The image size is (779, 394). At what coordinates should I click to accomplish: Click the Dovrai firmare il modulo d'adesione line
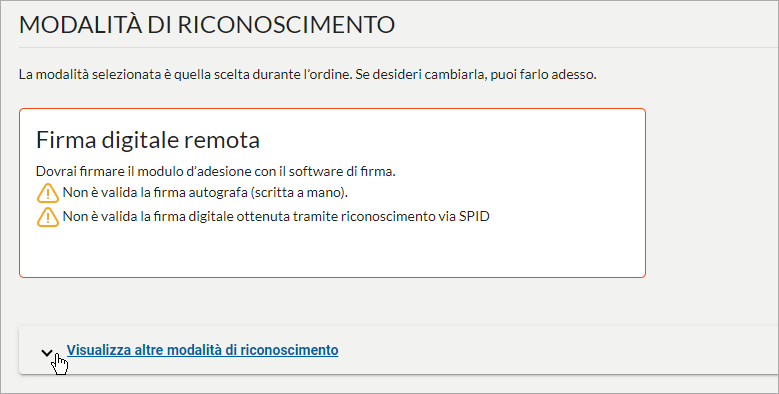click(216, 171)
